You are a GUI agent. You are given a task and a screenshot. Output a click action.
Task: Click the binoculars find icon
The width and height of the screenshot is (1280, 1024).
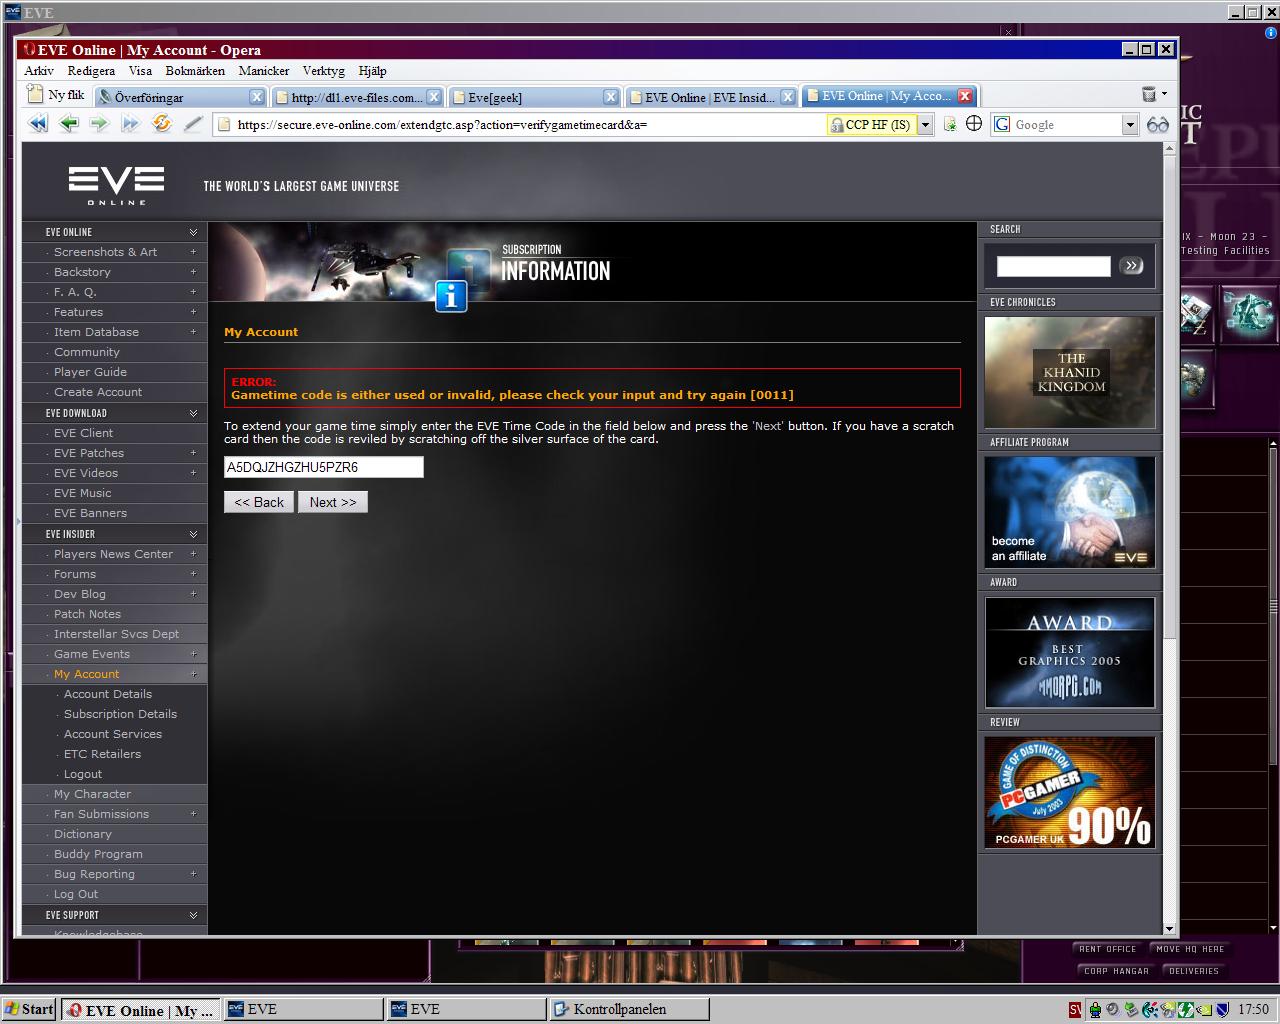pyautogui.click(x=1158, y=124)
